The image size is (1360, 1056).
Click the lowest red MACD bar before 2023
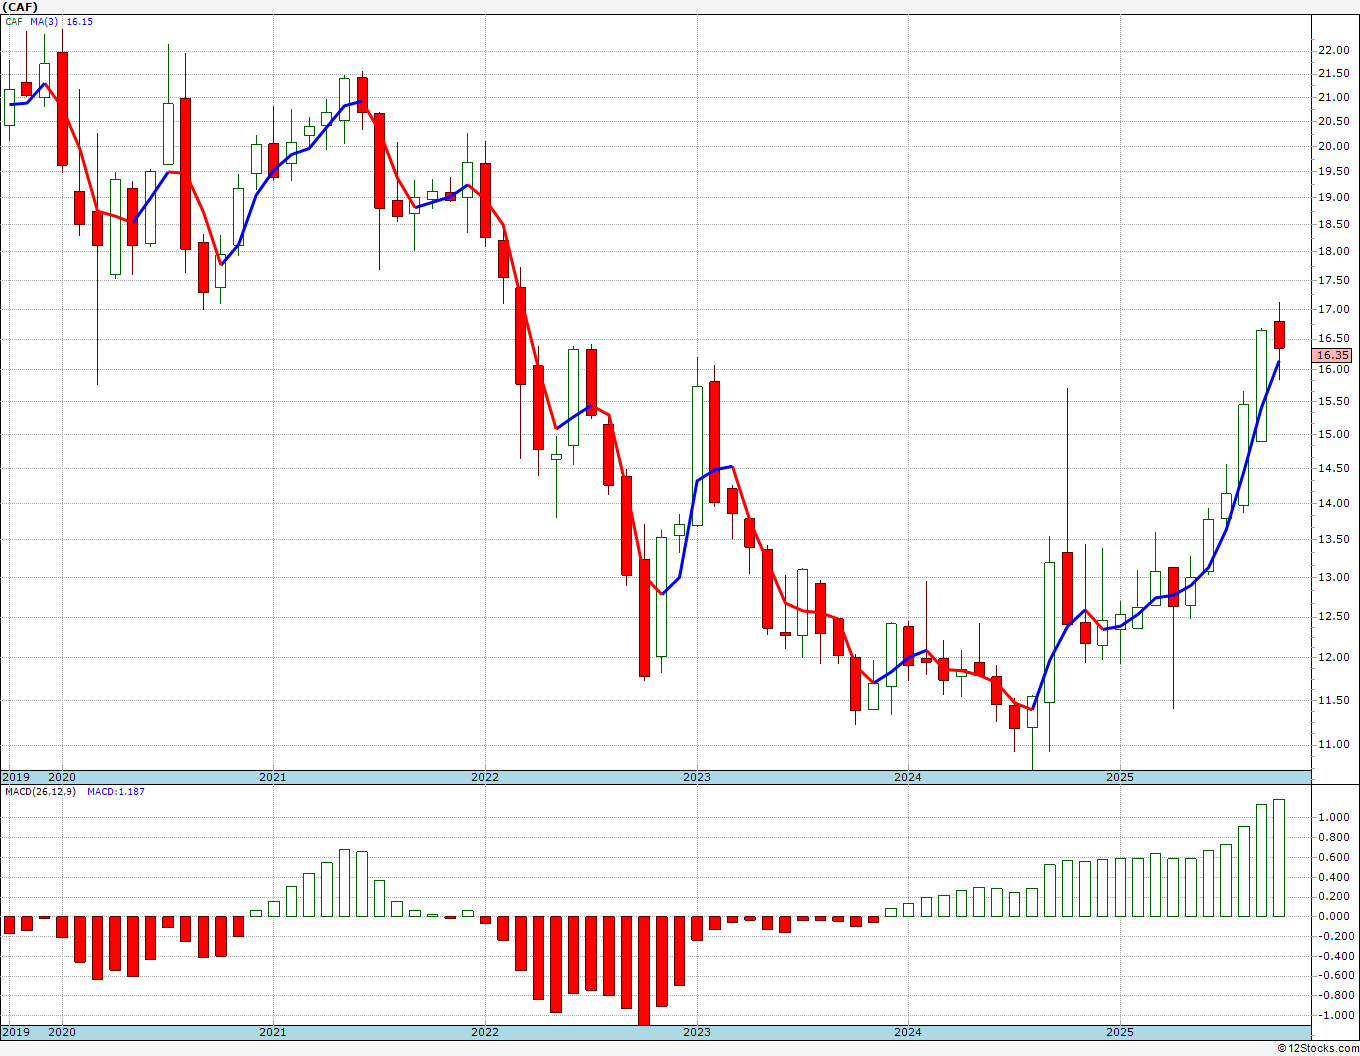pyautogui.click(x=644, y=970)
